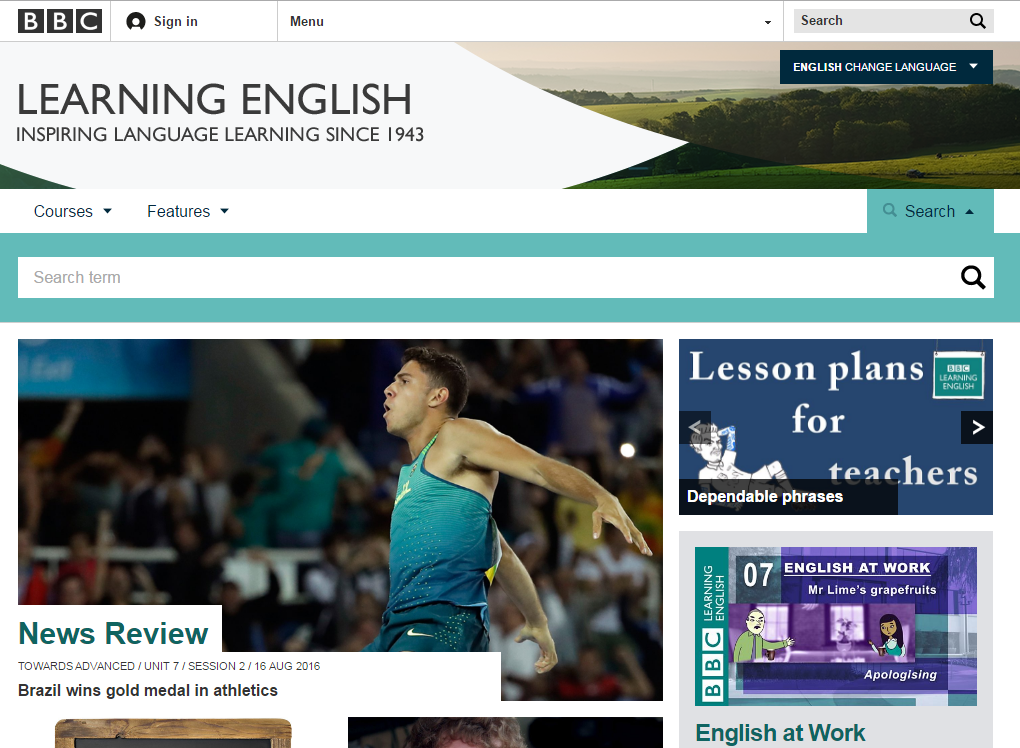Open the News Review heading link
Viewport: 1020px width, 748px height.
coord(113,634)
